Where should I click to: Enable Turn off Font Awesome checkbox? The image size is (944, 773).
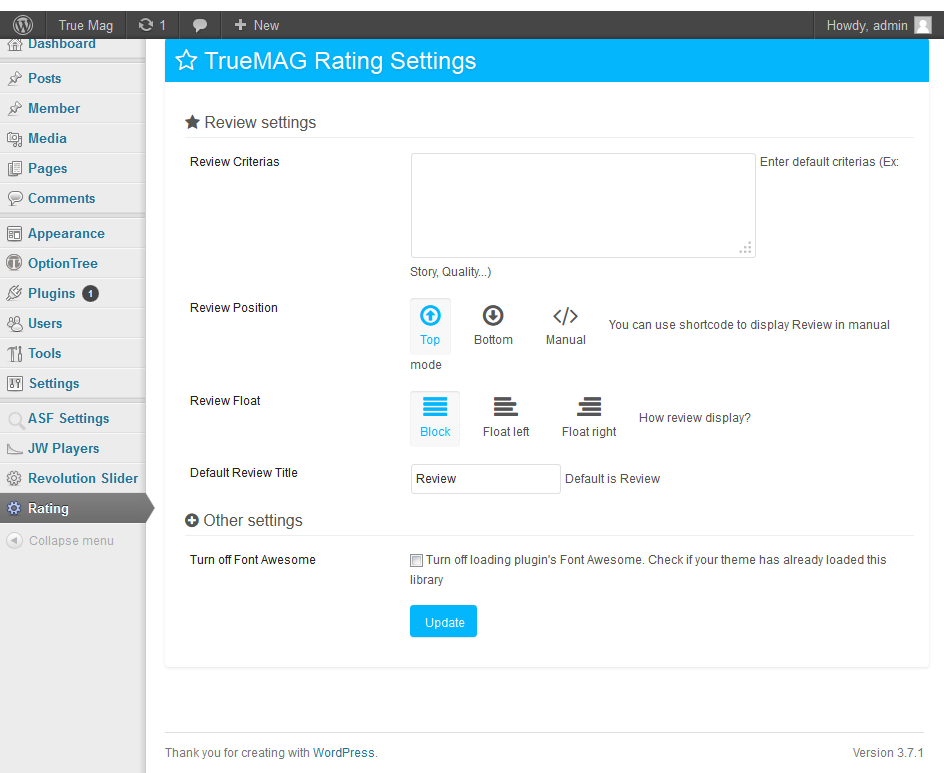pyautogui.click(x=416, y=561)
